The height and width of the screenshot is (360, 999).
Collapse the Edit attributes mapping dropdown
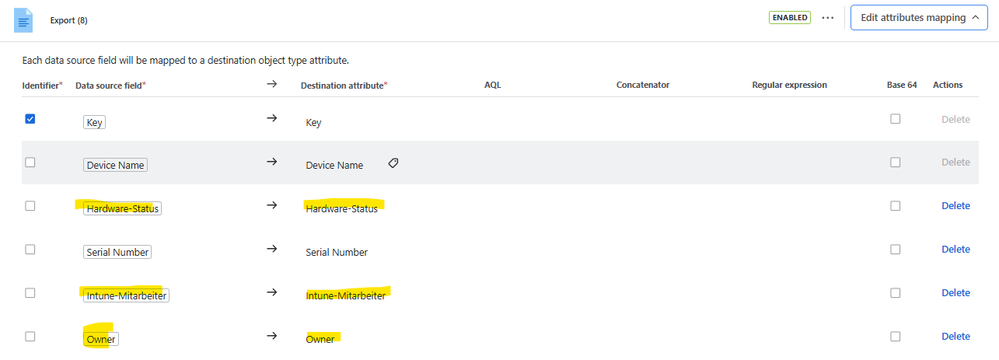click(x=919, y=18)
